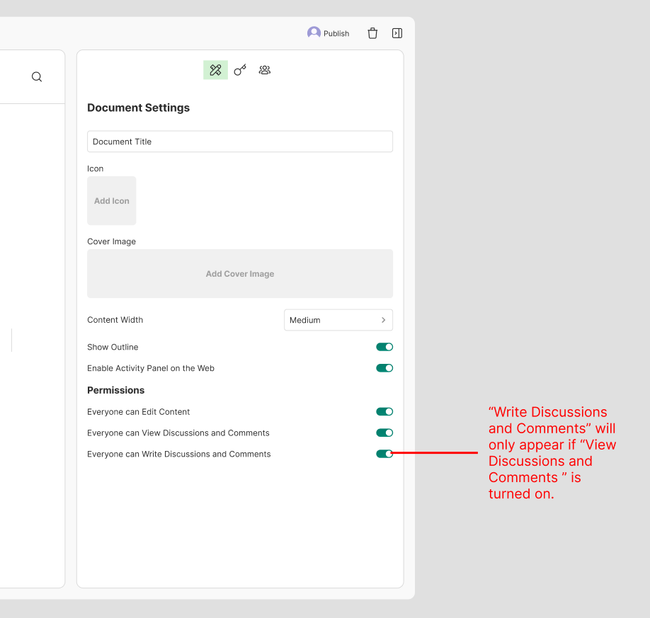Toggle the right sidebar panel icon
Image resolution: width=650 pixels, height=618 pixels.
point(397,33)
